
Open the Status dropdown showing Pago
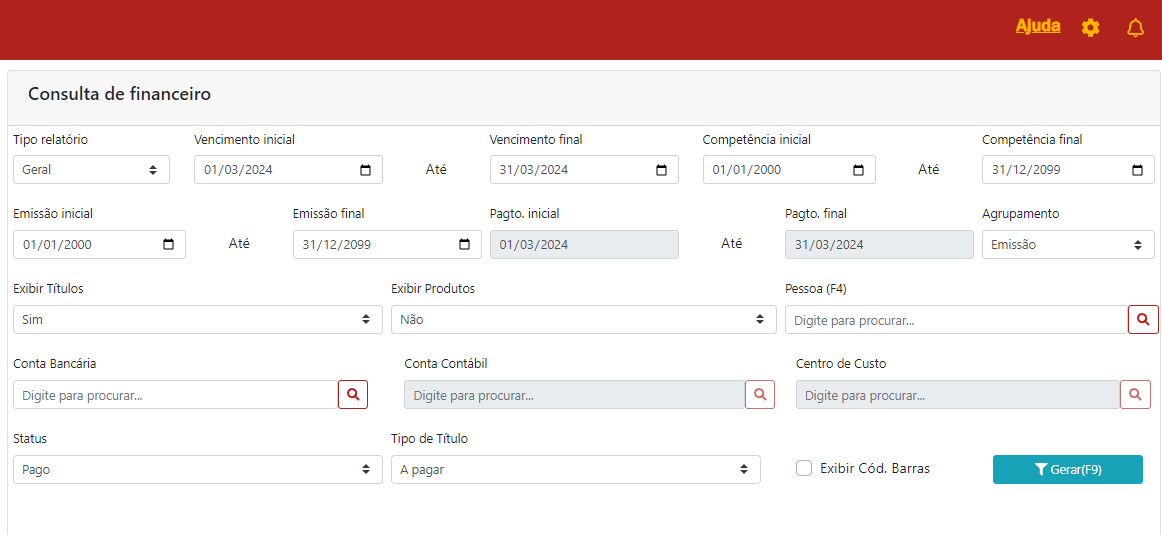pyautogui.click(x=197, y=470)
